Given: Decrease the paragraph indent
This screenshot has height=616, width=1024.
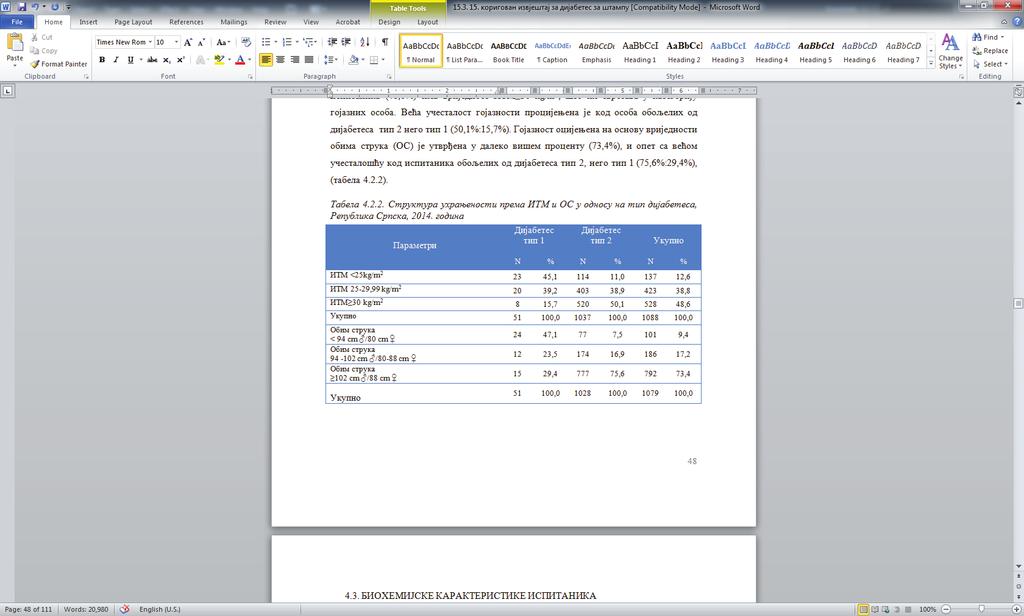Looking at the screenshot, I should click(332, 42).
